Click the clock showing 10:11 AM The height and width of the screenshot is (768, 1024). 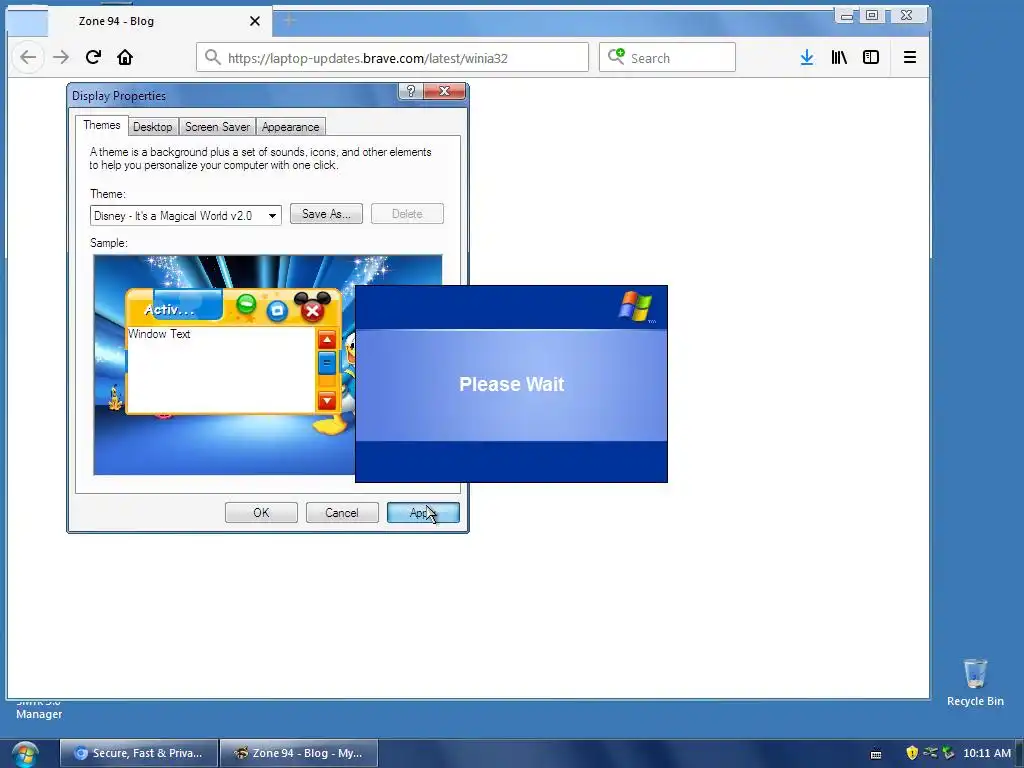987,753
